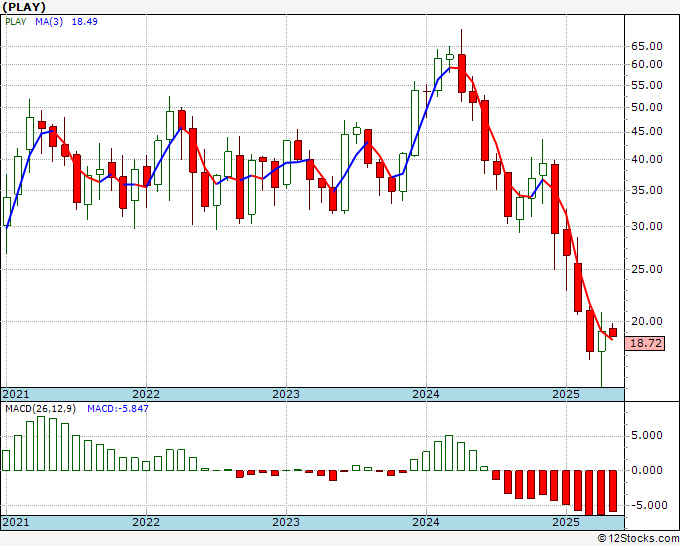This screenshot has height=546, width=680.
Task: Click the MACD:-5.847 value readout
Action: [x=118, y=409]
